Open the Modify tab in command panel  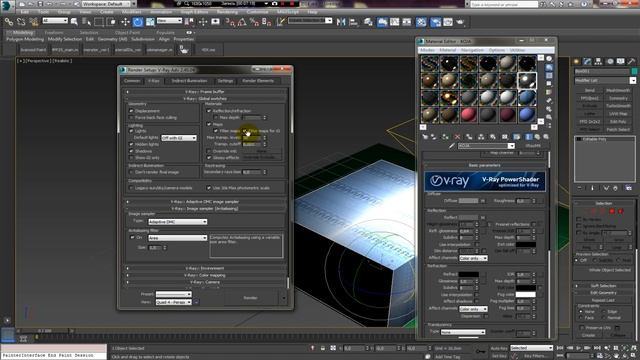point(587,61)
